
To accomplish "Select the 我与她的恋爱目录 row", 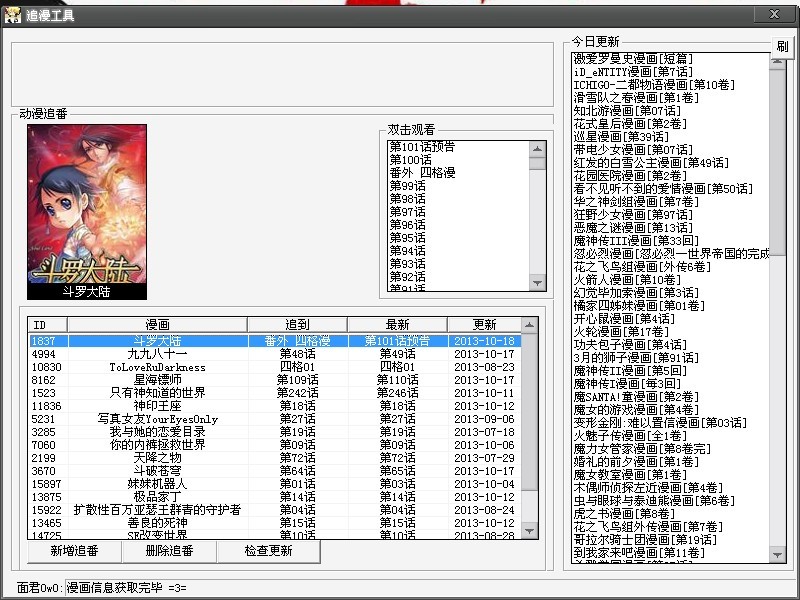I will pos(275,432).
